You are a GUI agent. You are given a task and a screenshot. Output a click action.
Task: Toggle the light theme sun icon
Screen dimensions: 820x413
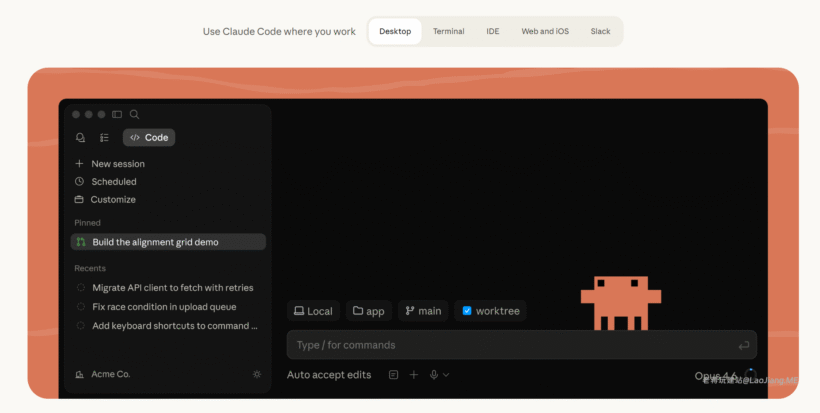(257, 374)
